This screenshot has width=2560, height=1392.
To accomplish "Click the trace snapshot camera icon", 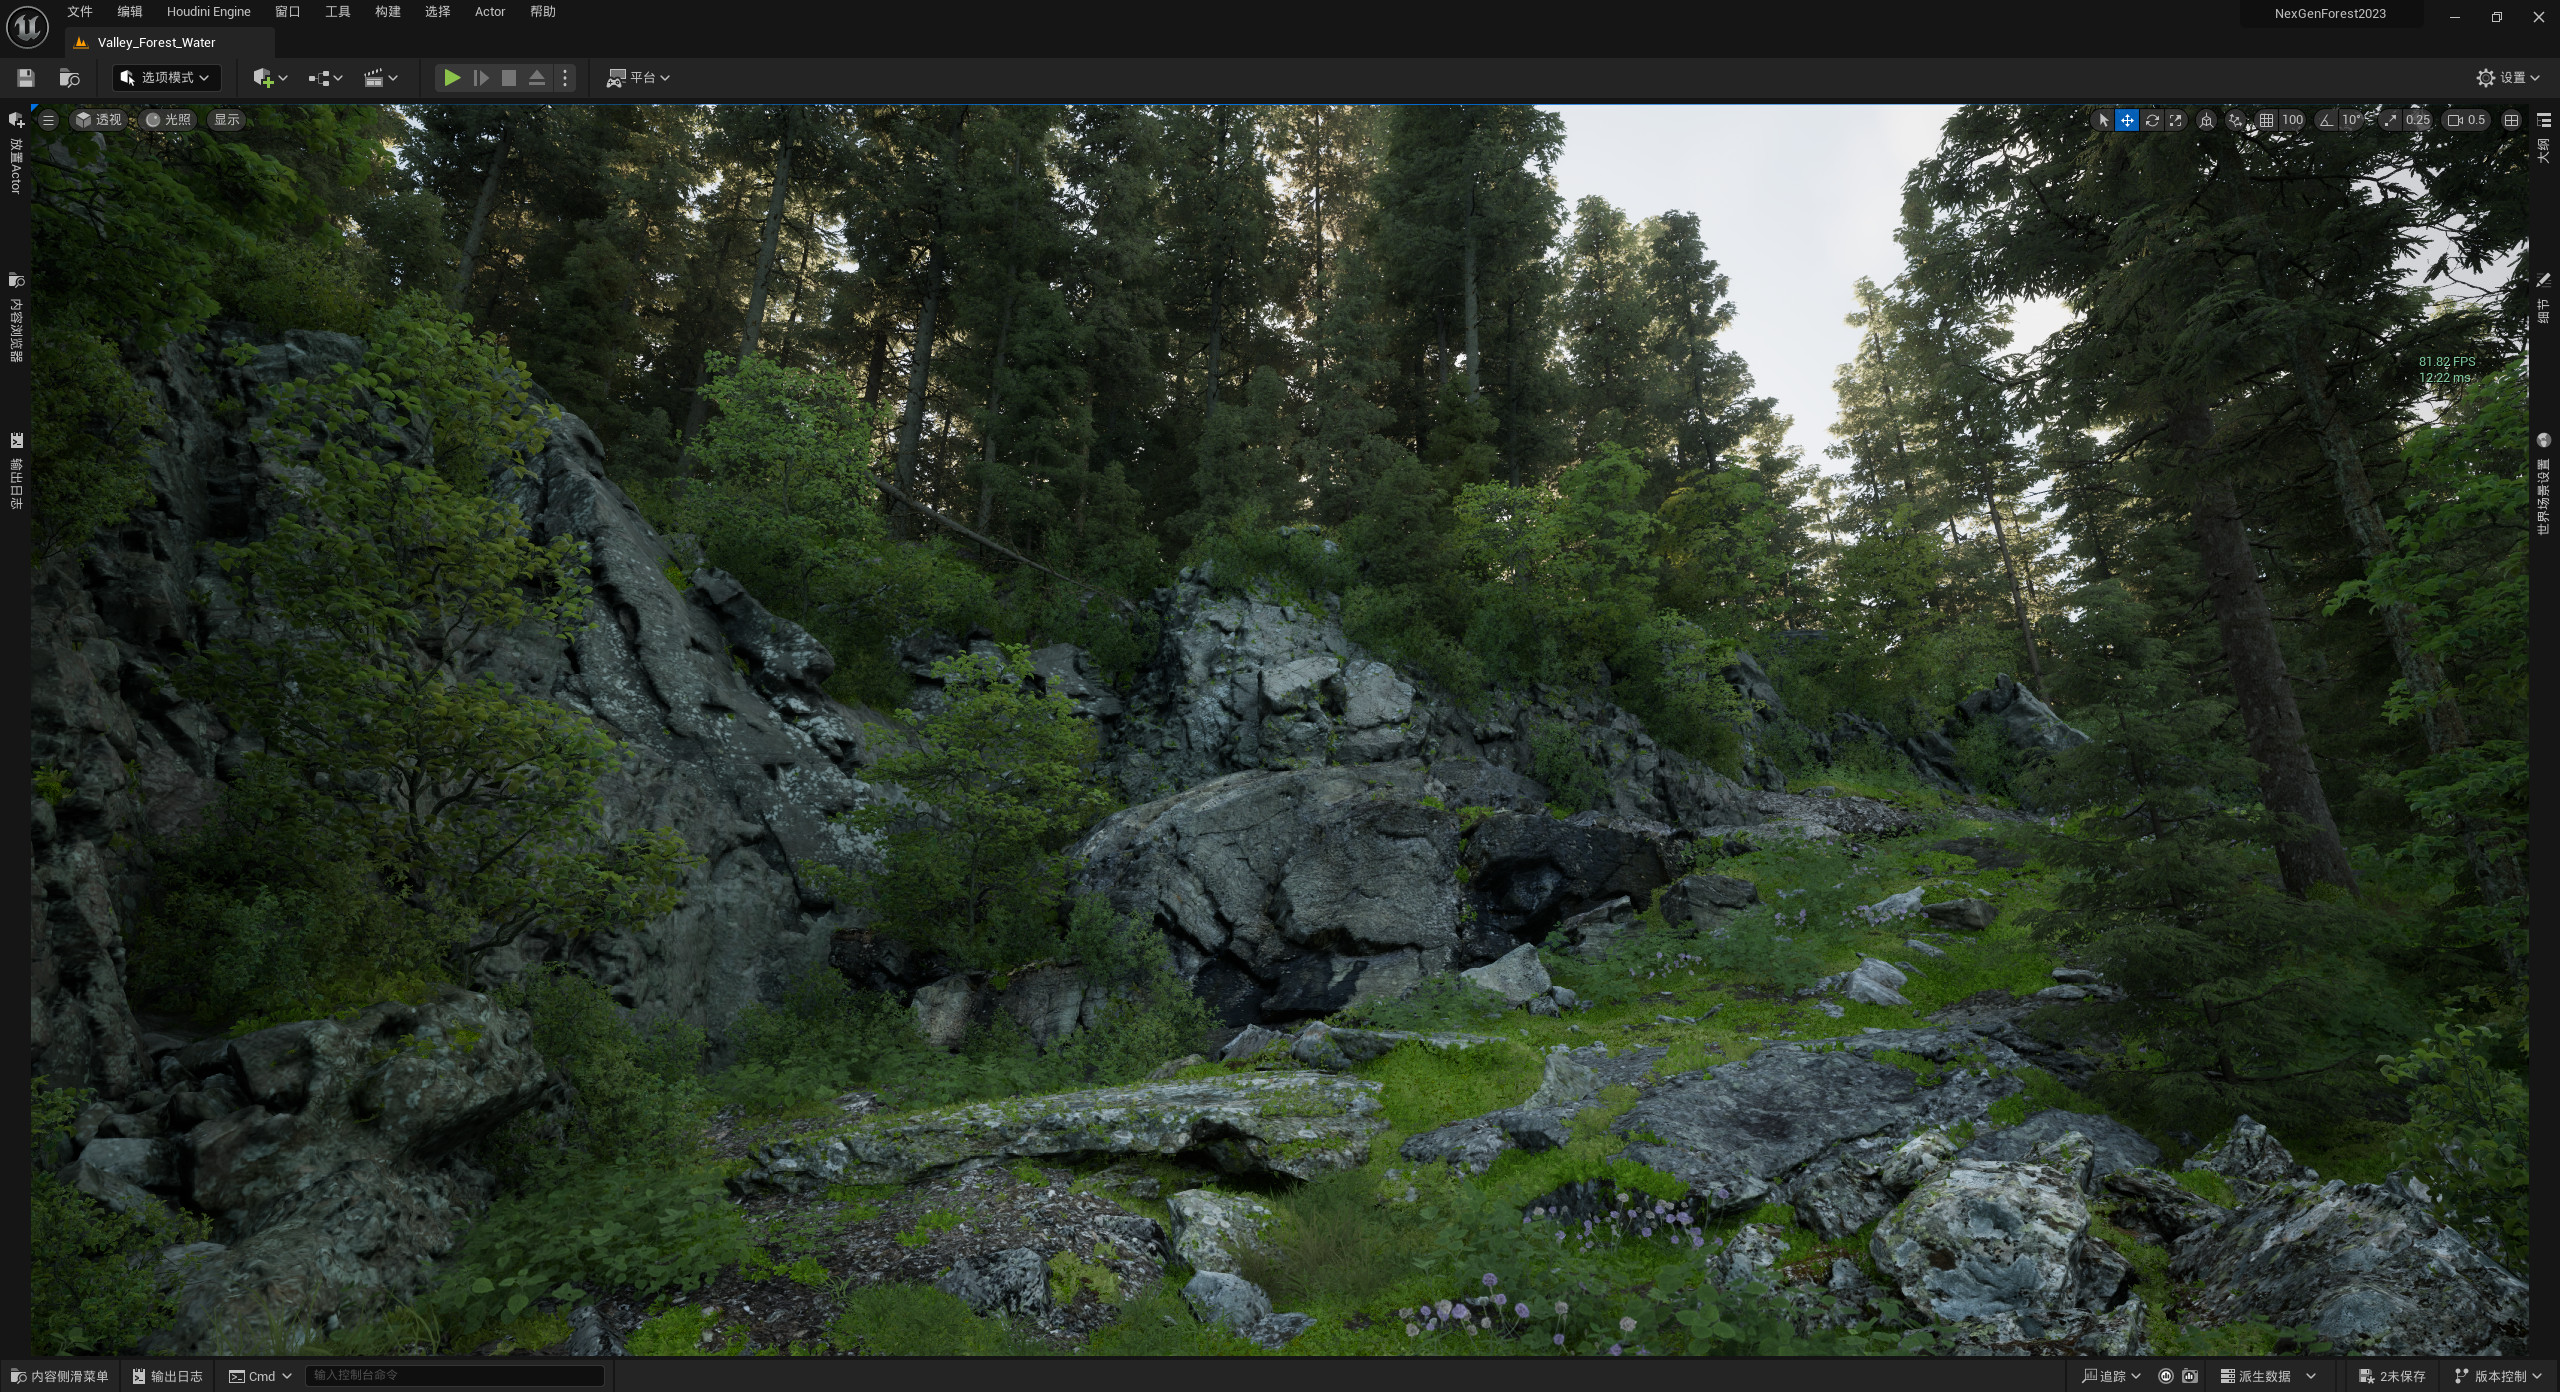I will (2190, 1376).
